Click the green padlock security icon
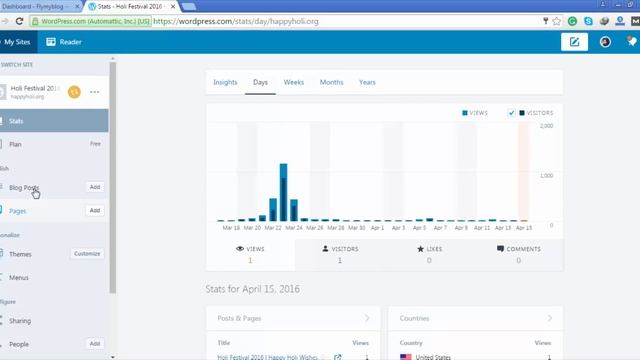 tap(35, 21)
